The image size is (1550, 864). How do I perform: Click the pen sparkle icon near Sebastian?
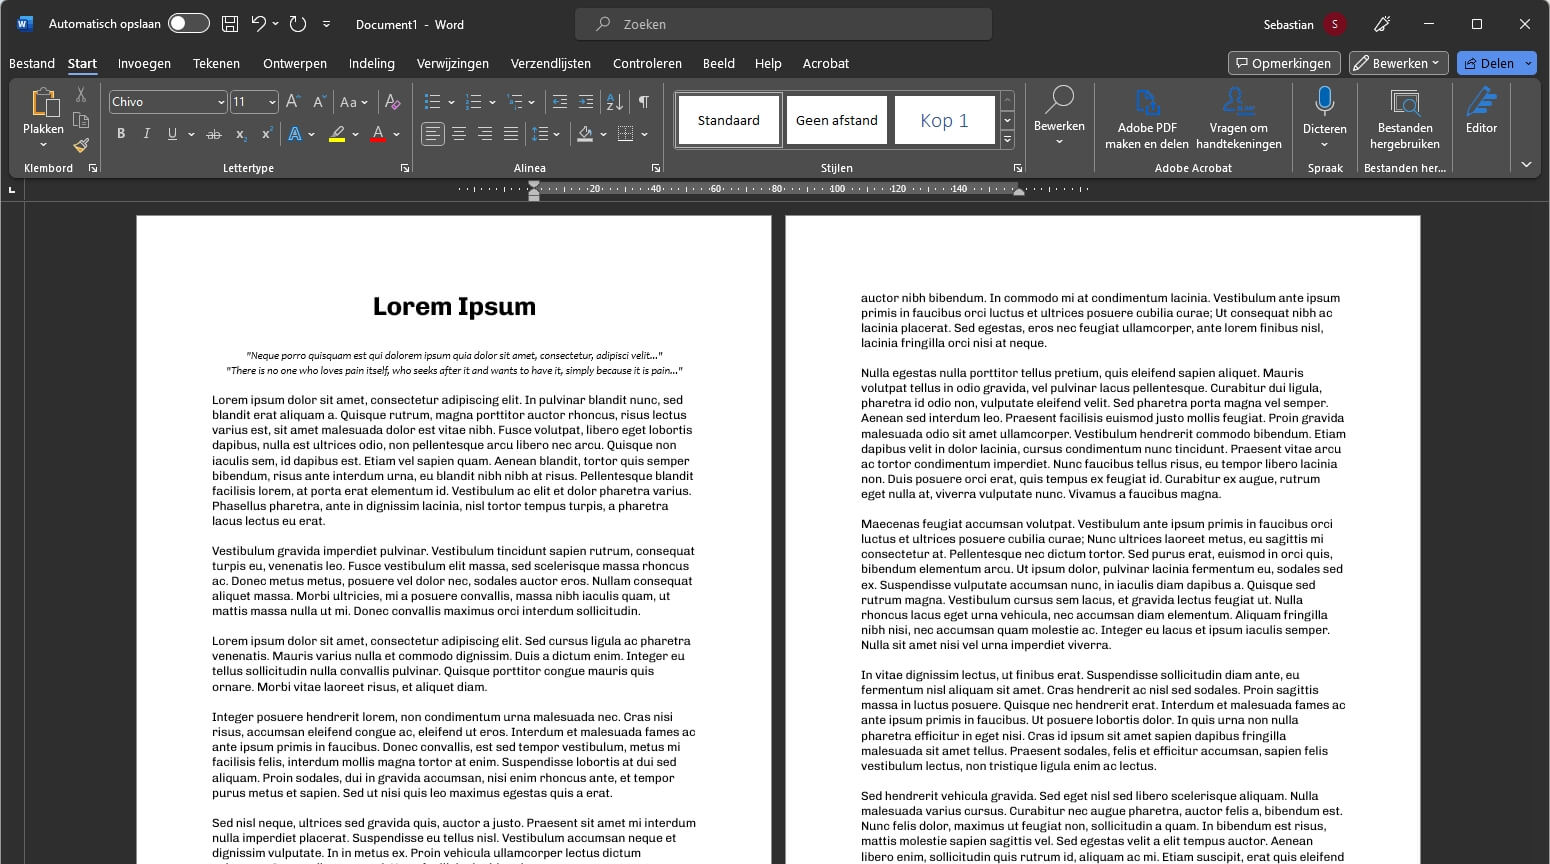tap(1382, 24)
